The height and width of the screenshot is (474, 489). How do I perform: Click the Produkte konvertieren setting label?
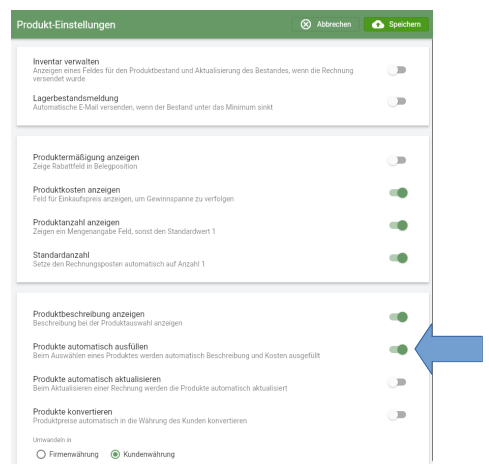click(x=73, y=412)
